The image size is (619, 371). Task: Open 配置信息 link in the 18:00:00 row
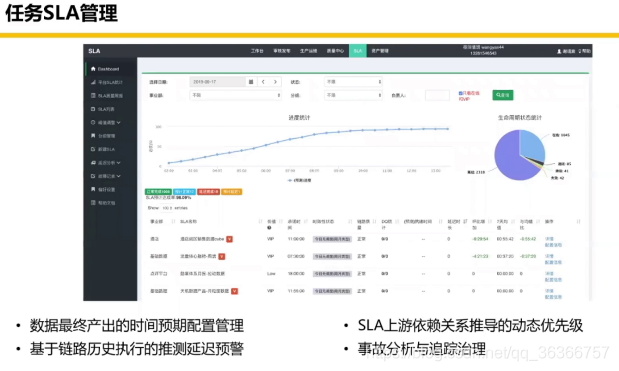coord(553,280)
